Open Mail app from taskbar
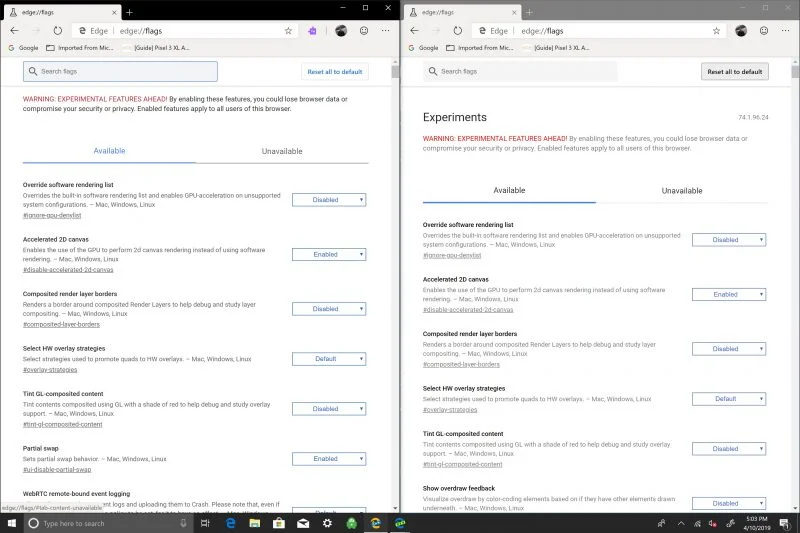This screenshot has height=533, width=800. click(303, 523)
